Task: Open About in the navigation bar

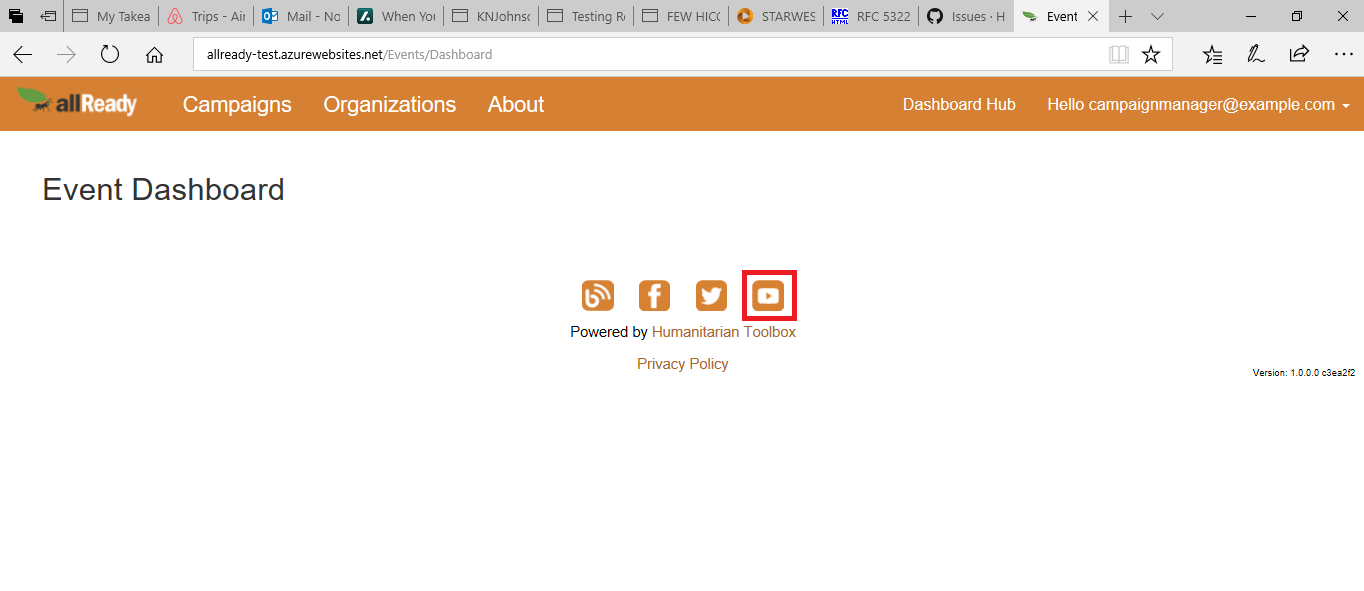Action: (x=516, y=104)
